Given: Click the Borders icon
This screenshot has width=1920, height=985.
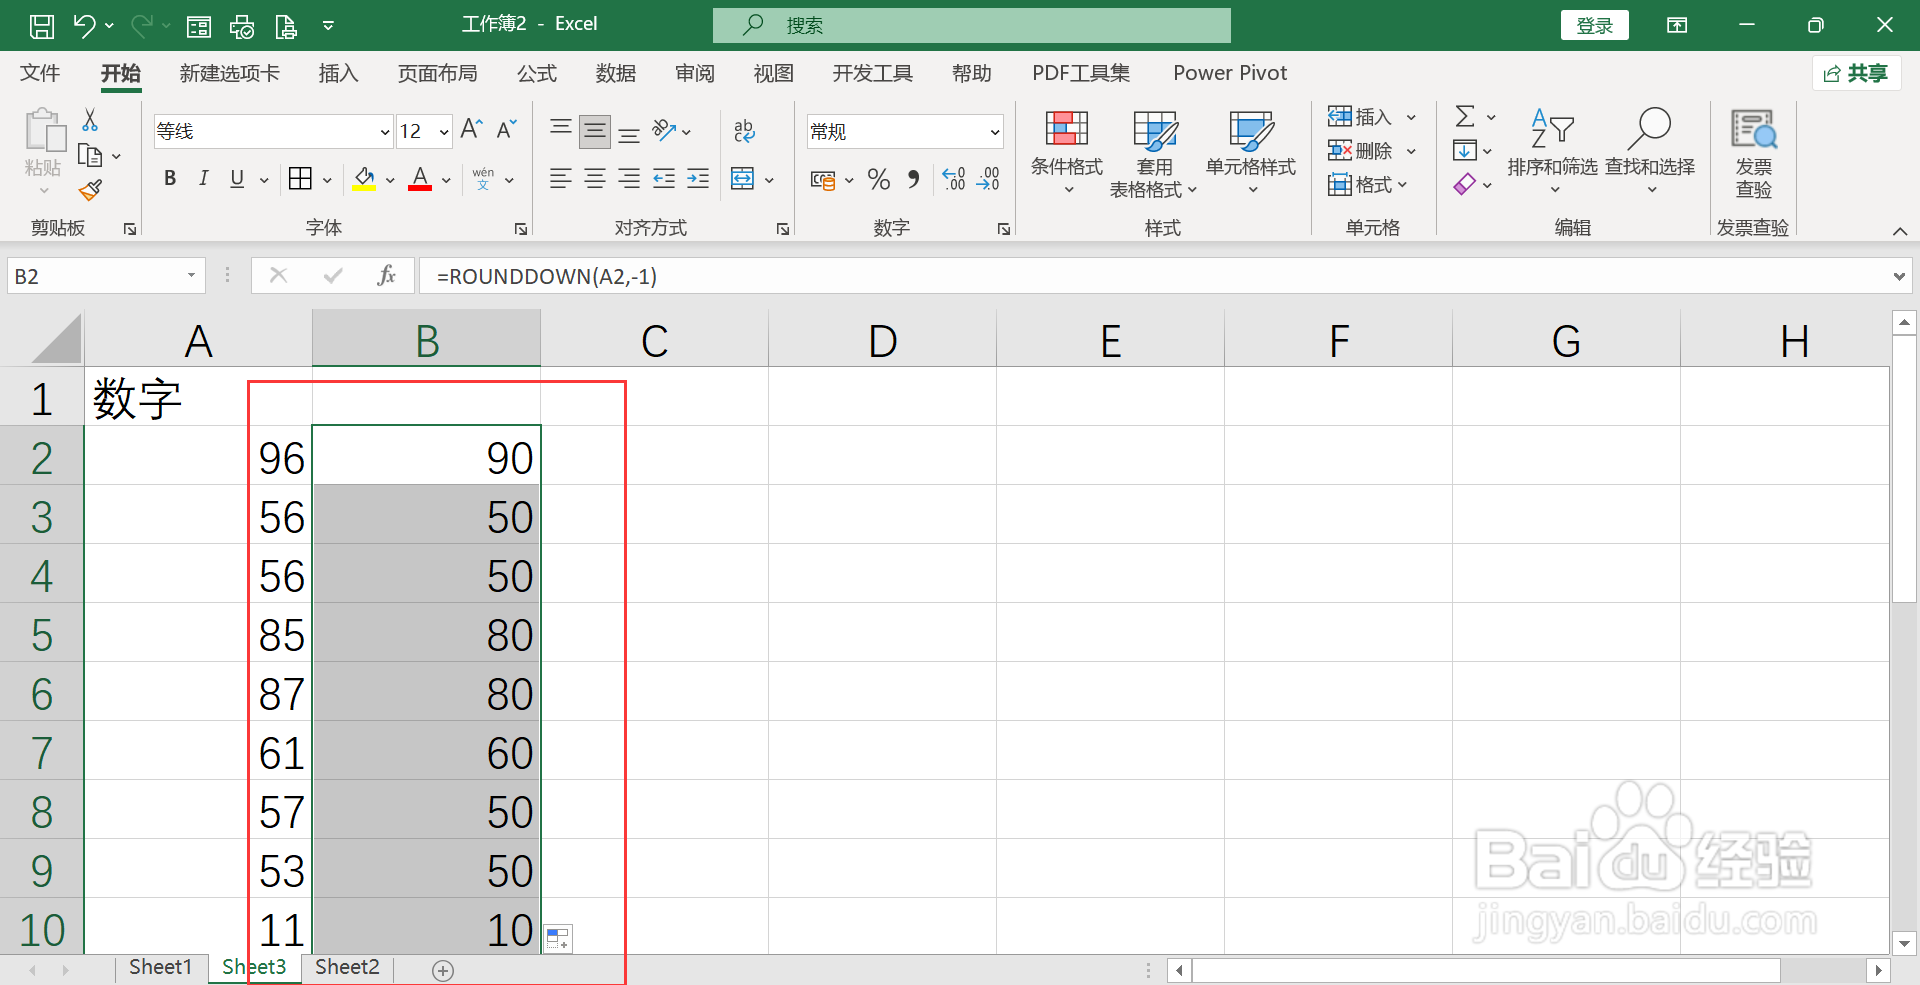Looking at the screenshot, I should tap(300, 179).
